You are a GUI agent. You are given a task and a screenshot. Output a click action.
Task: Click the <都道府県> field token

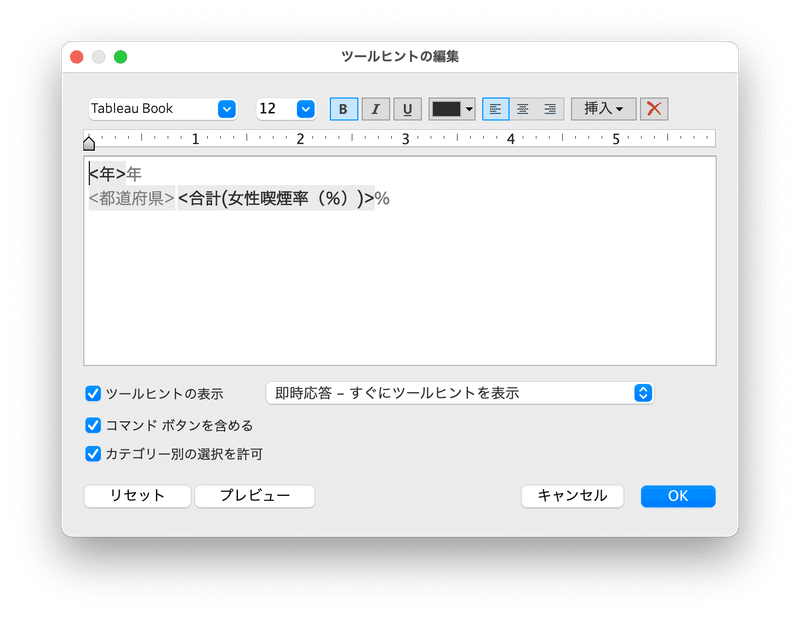click(132, 198)
